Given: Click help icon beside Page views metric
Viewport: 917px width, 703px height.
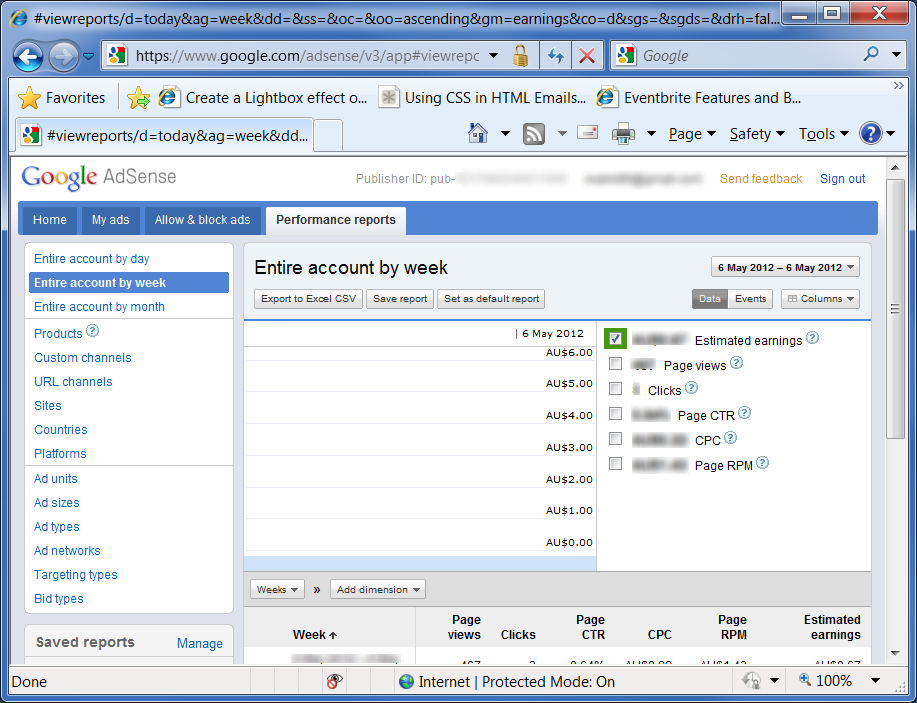Looking at the screenshot, I should coord(736,363).
